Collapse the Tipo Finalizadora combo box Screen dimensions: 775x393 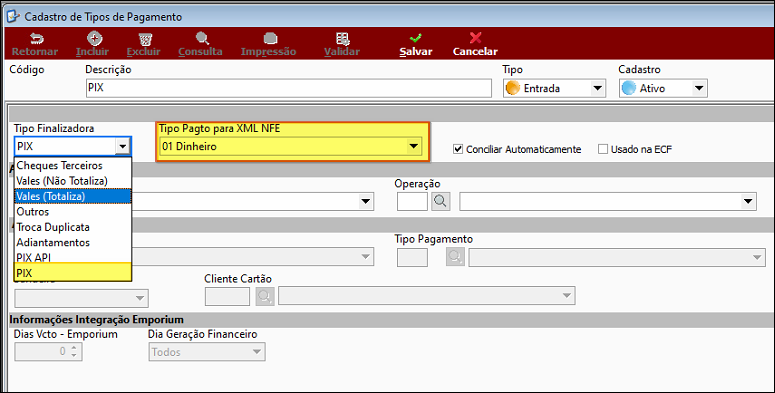(x=122, y=146)
